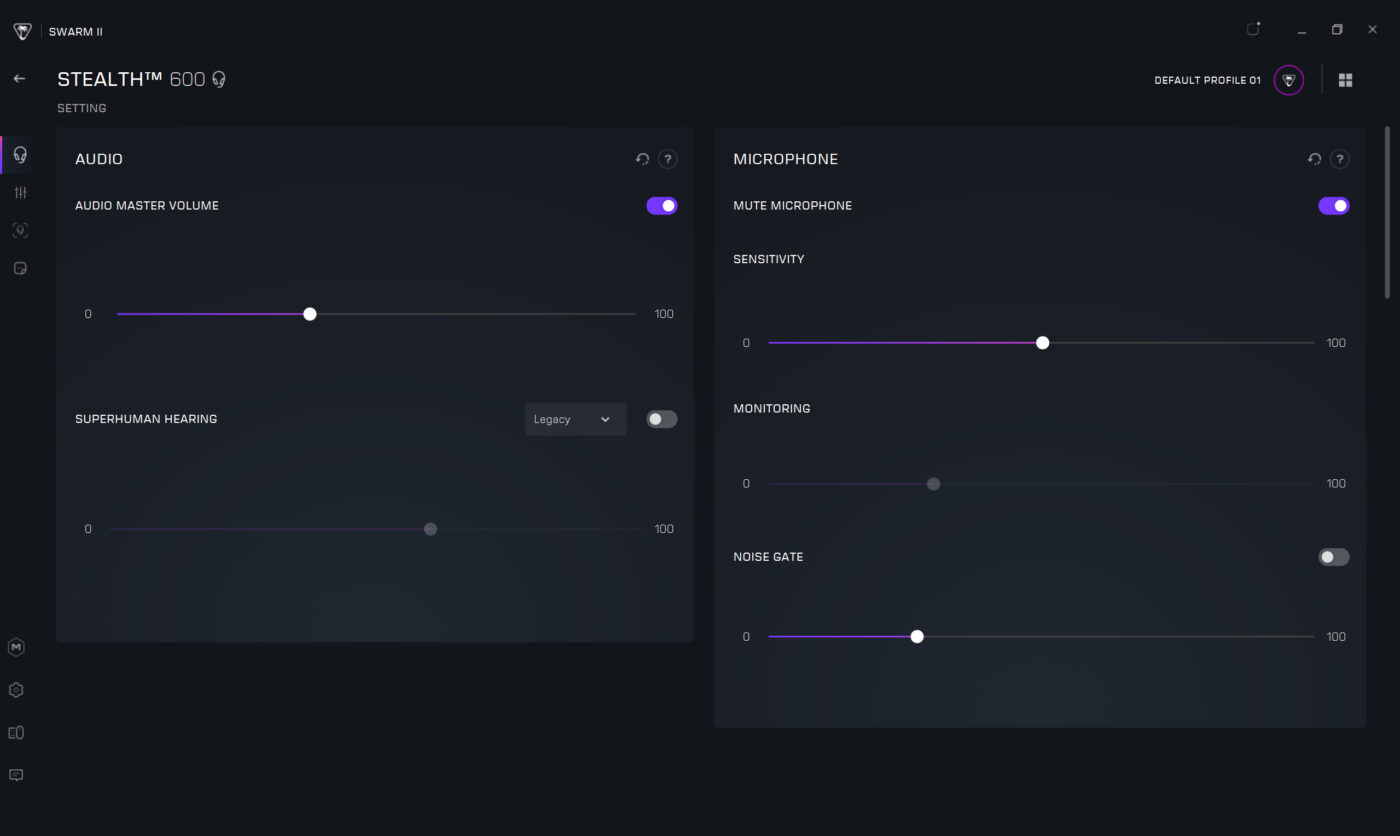
Task: Click the MICROPHONE panel heading
Action: 786,159
